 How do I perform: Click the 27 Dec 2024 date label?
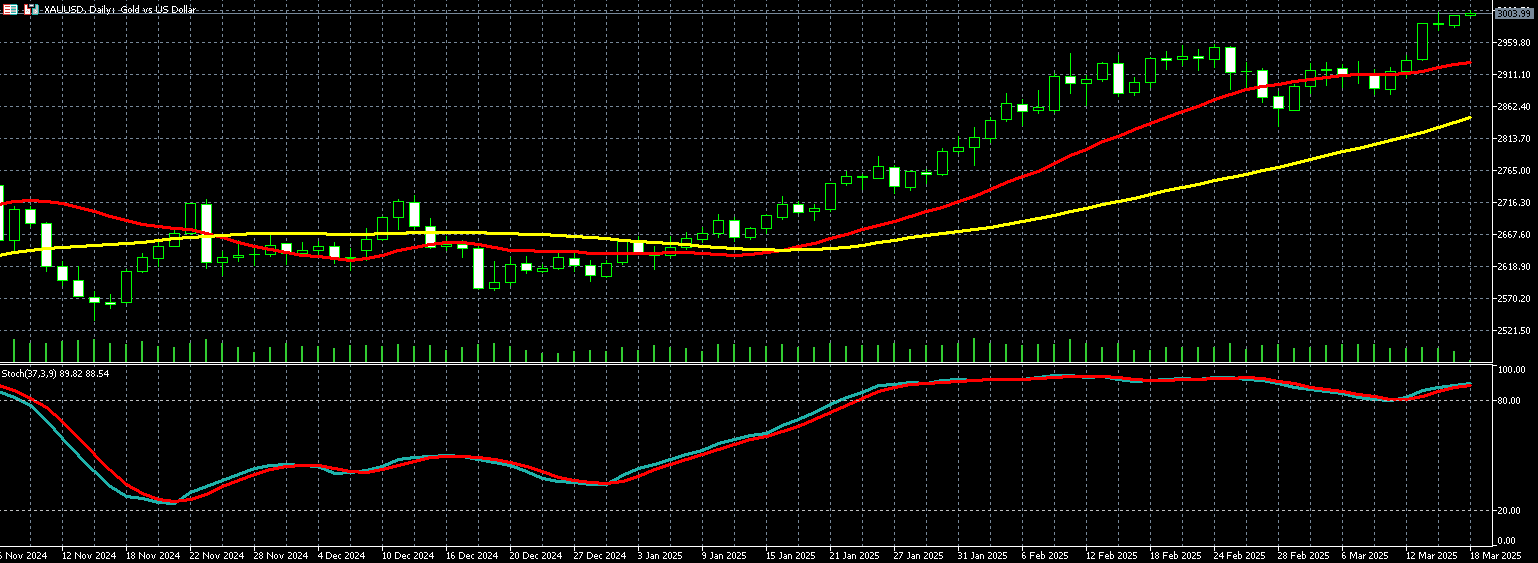[x=598, y=555]
